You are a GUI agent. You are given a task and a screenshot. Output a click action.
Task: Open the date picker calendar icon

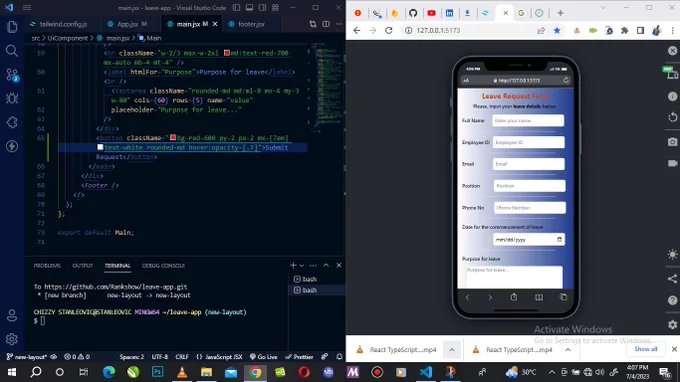pos(559,239)
